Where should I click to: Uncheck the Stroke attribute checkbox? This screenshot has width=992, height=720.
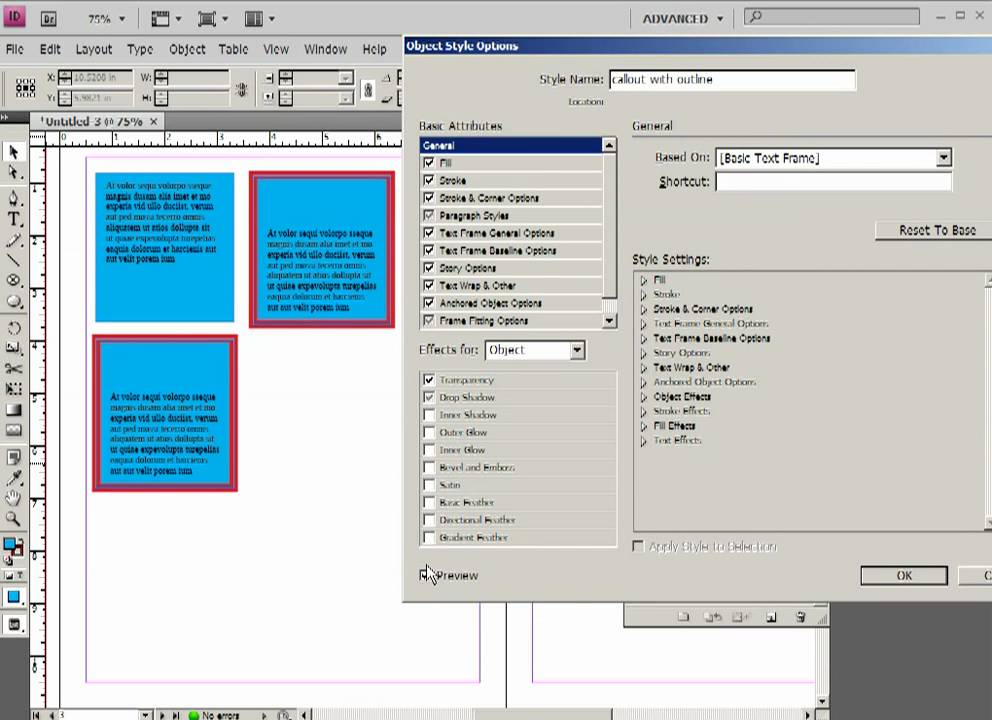pos(429,180)
